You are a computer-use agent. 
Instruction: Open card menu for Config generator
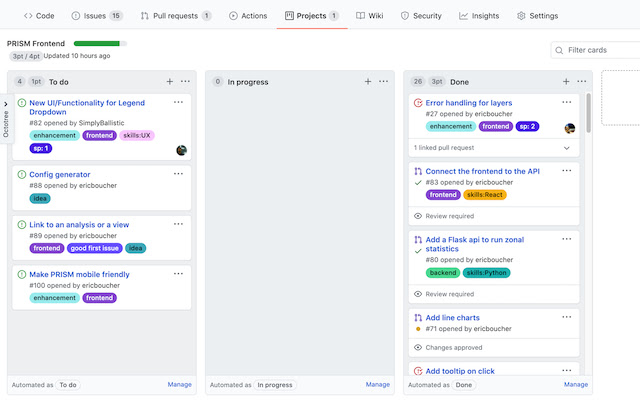tap(178, 173)
